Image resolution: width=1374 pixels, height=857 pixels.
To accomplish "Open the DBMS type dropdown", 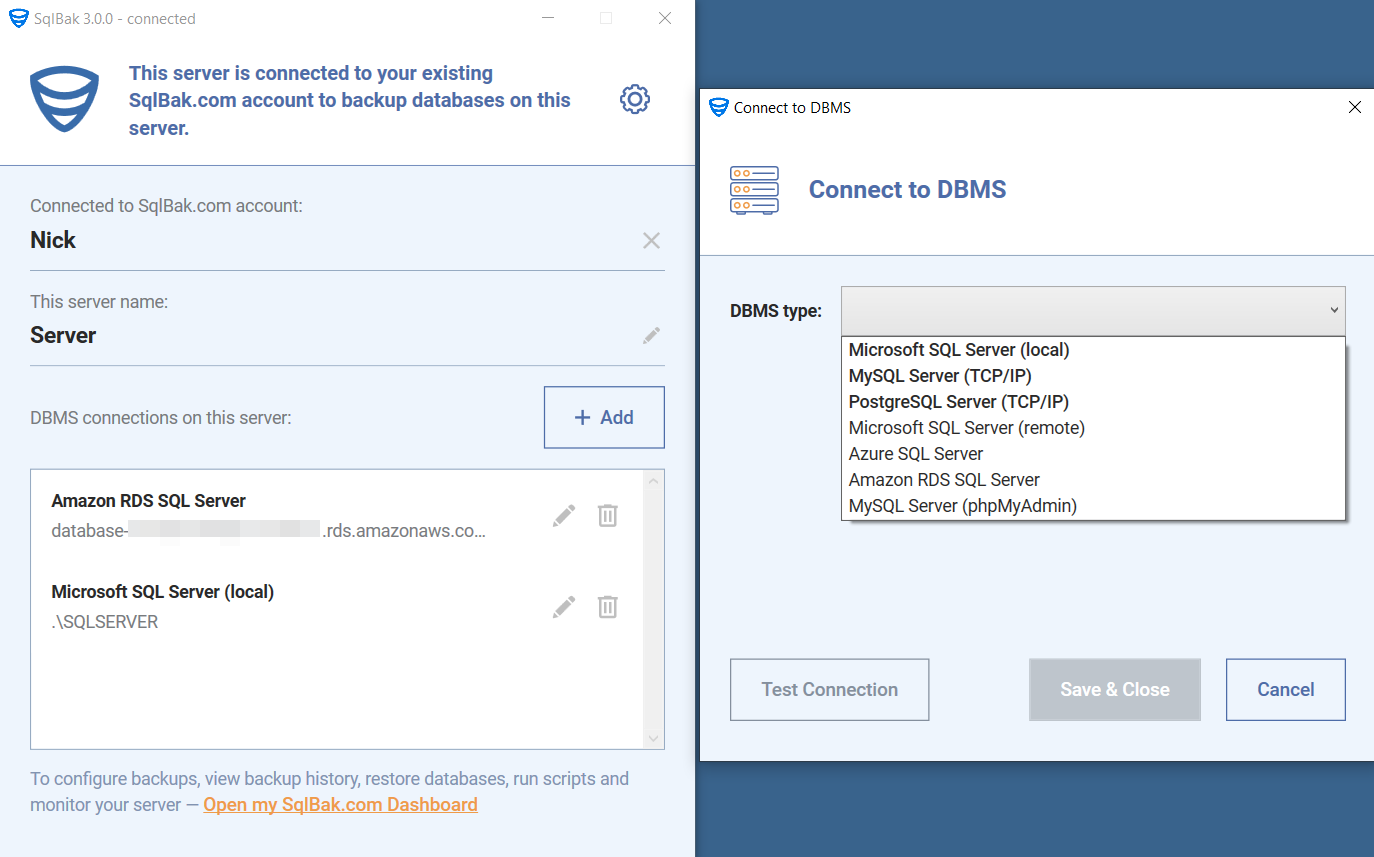I will [1093, 310].
